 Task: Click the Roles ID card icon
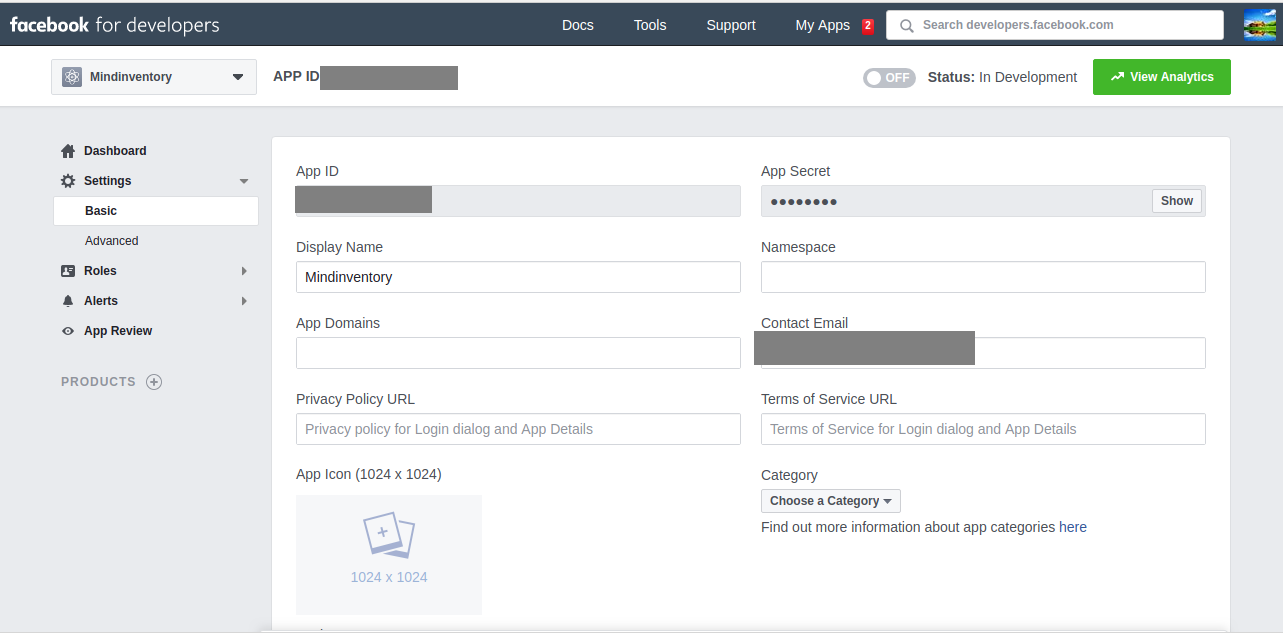click(x=68, y=271)
